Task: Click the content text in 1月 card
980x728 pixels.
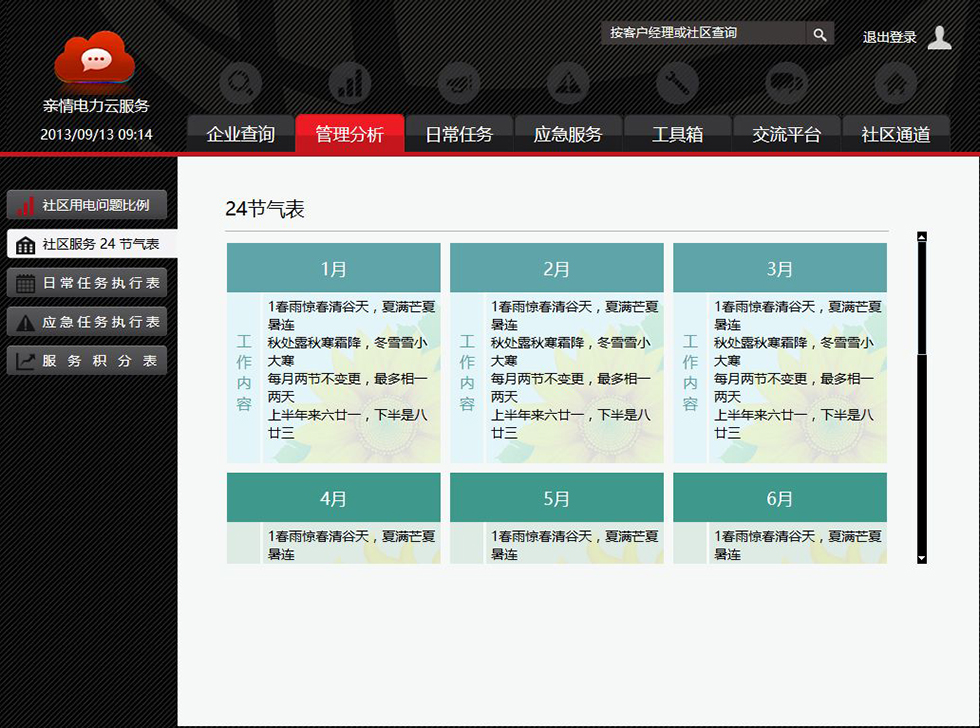Action: (x=351, y=369)
